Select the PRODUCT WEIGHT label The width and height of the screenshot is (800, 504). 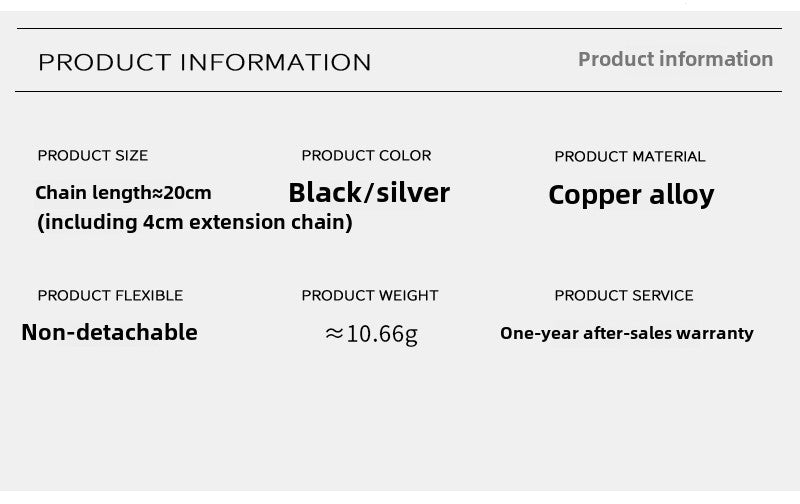point(370,295)
